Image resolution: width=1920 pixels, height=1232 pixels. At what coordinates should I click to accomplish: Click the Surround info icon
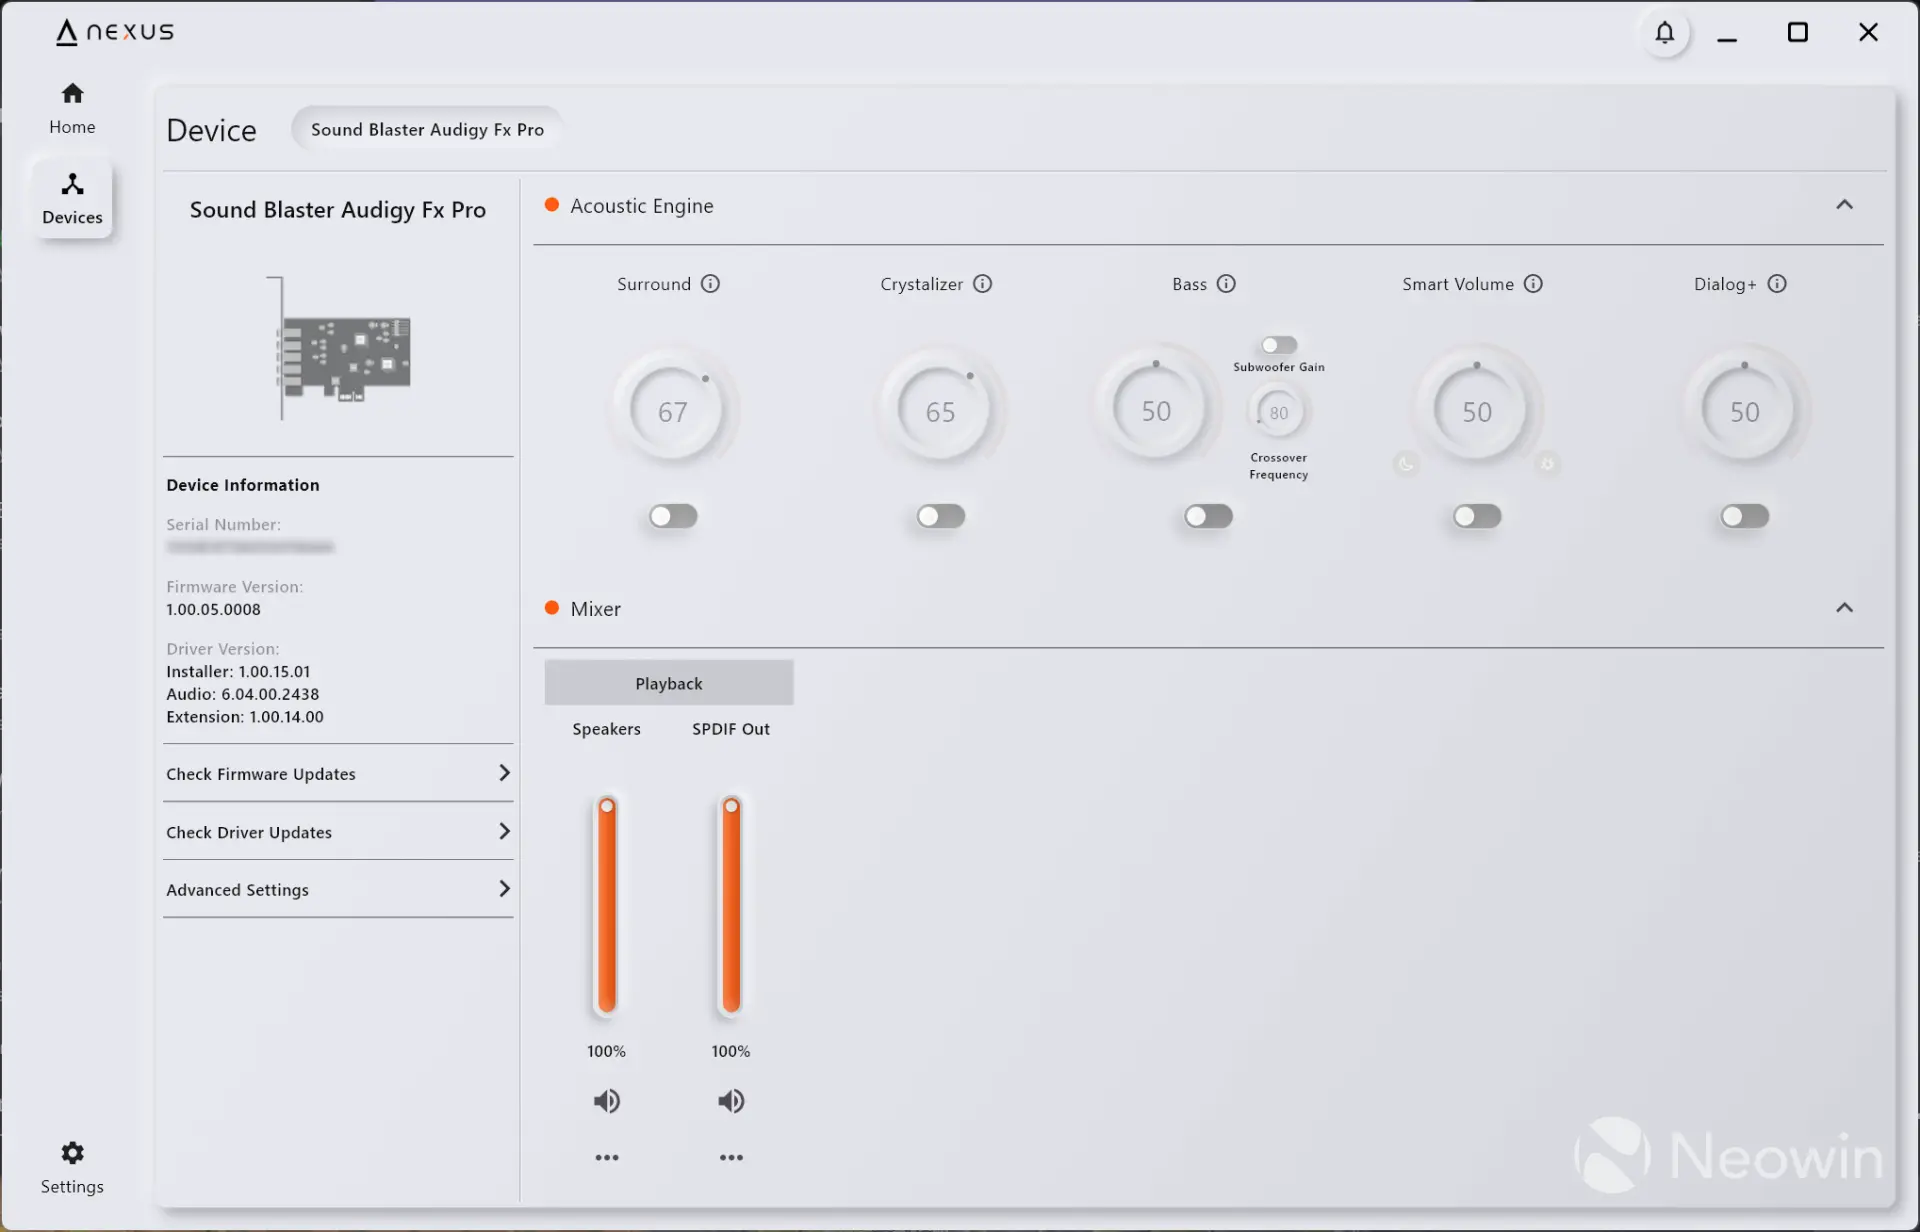[710, 284]
